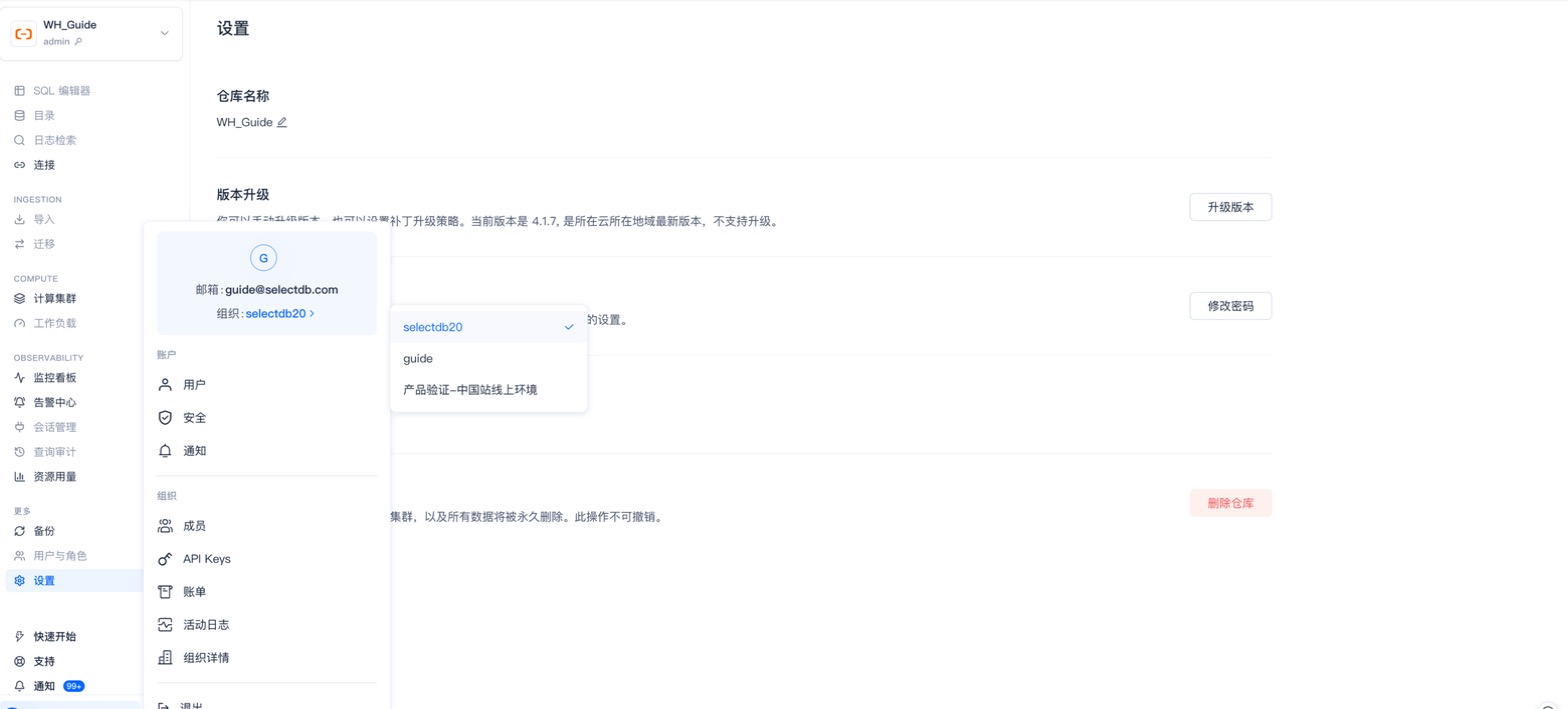Image resolution: width=1568 pixels, height=709 pixels.
Task: Click the 安全 shield icon
Action: pos(165,418)
